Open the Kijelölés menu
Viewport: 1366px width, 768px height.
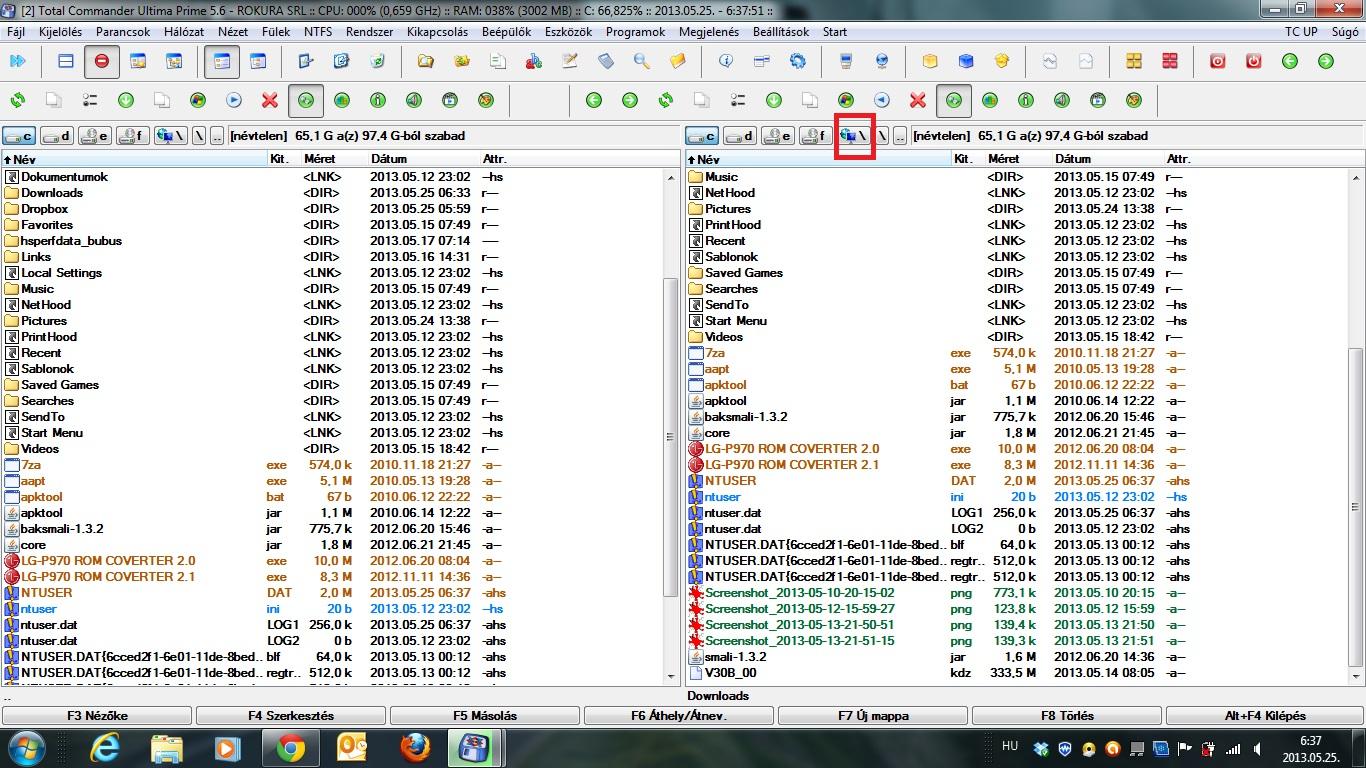pyautogui.click(x=60, y=32)
